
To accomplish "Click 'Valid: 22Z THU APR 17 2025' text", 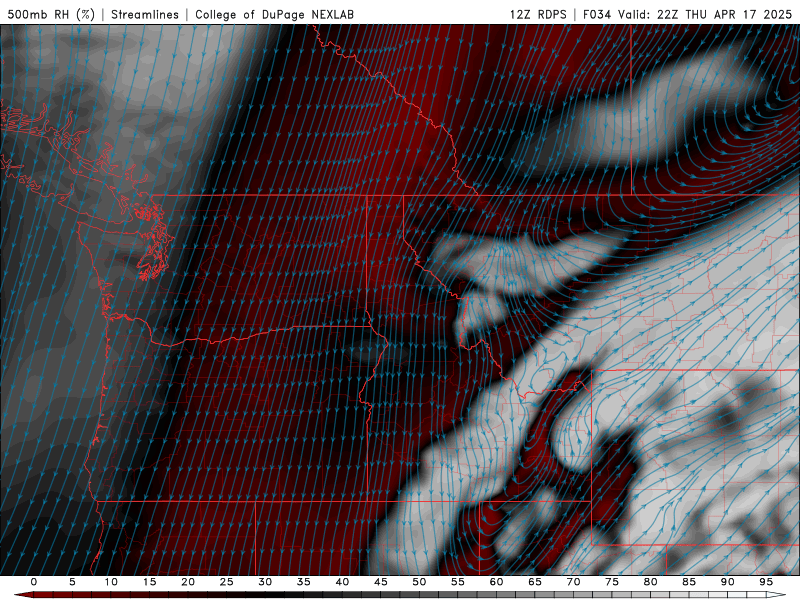I will click(705, 14).
